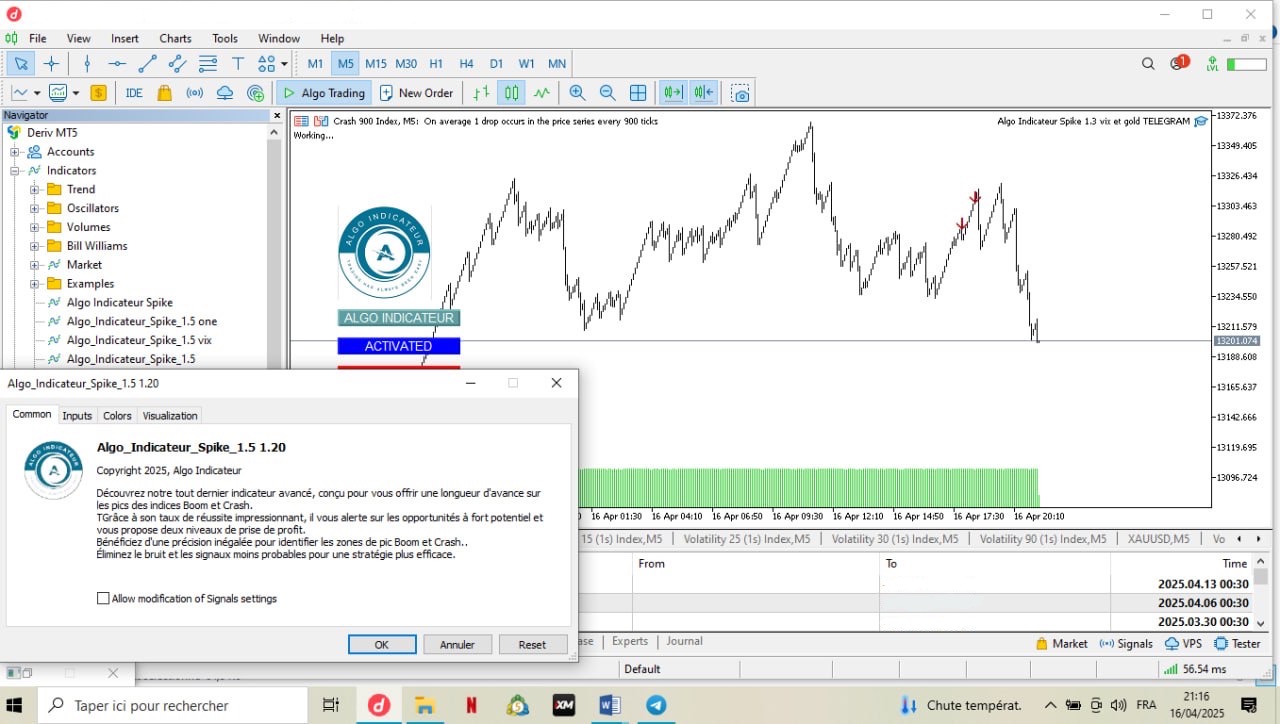
Task: Open the Charts menu
Action: coord(175,38)
